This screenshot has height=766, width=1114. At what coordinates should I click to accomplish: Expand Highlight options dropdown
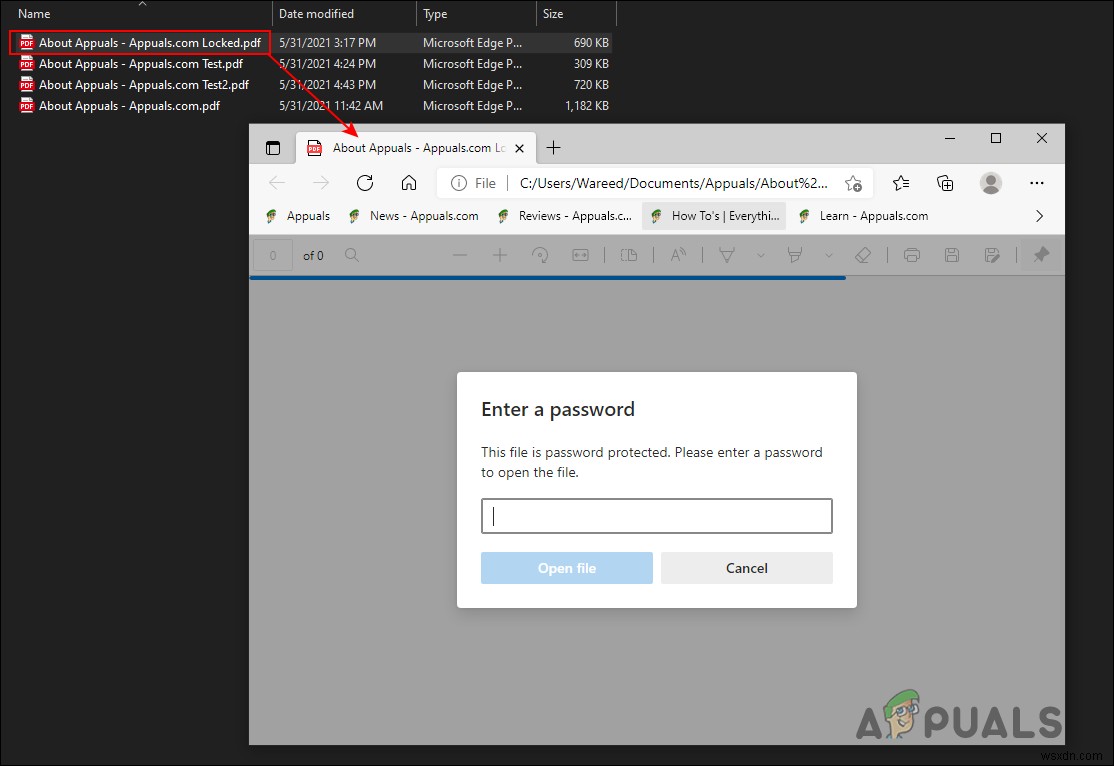(828, 255)
